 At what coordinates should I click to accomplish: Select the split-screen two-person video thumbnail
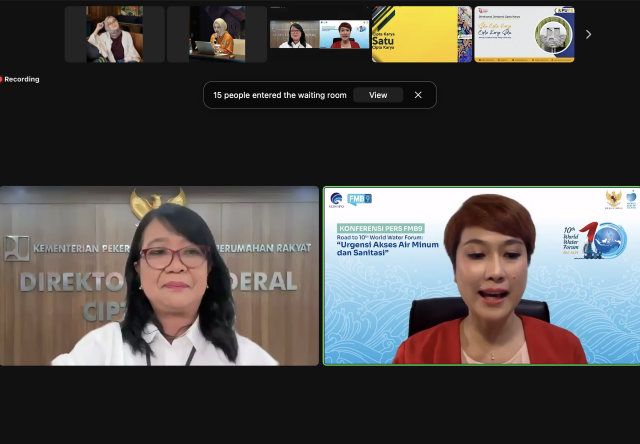[x=319, y=34]
